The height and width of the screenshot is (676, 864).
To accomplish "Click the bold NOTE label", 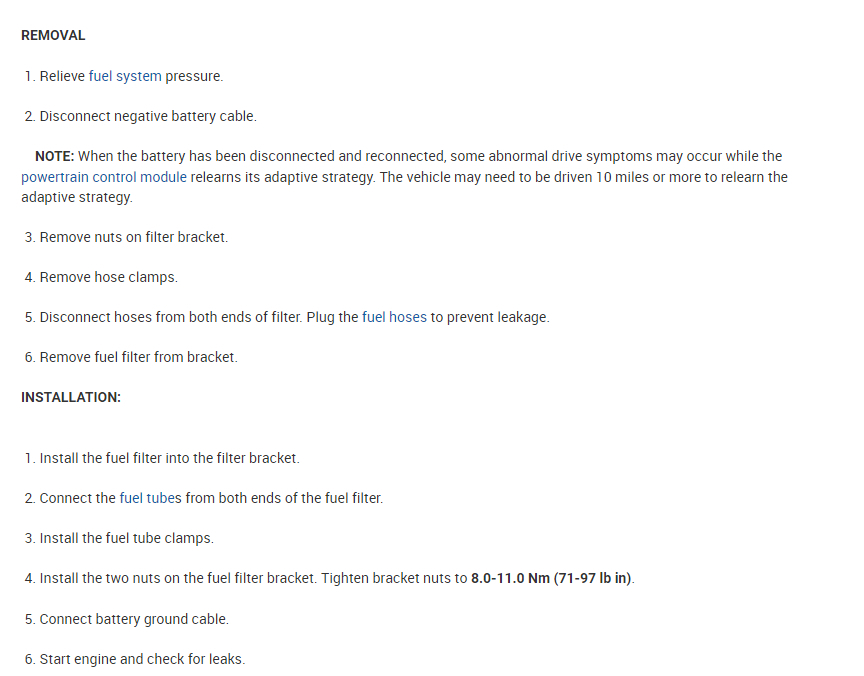I will click(54, 156).
